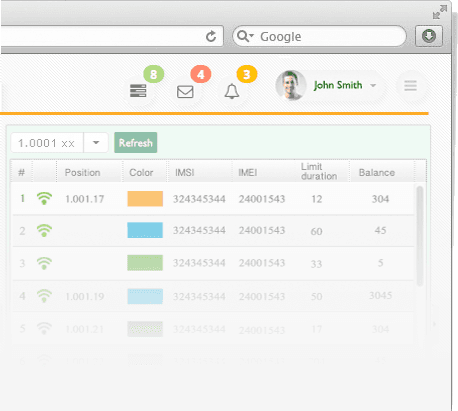Open the 1.0001 xx dropdown arrow
Image resolution: width=458 pixels, height=411 pixels.
tap(96, 143)
